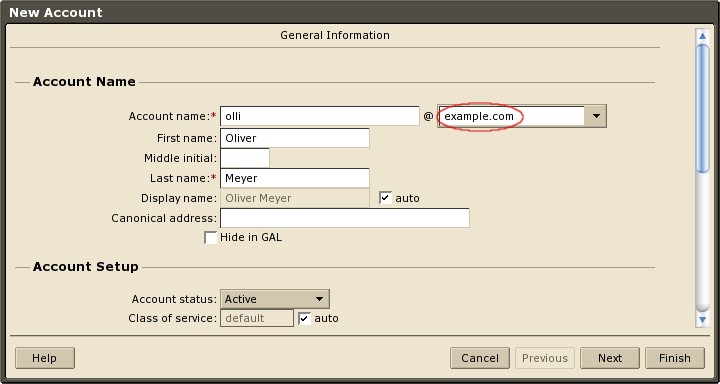
Task: Click the Next button
Action: pos(610,358)
